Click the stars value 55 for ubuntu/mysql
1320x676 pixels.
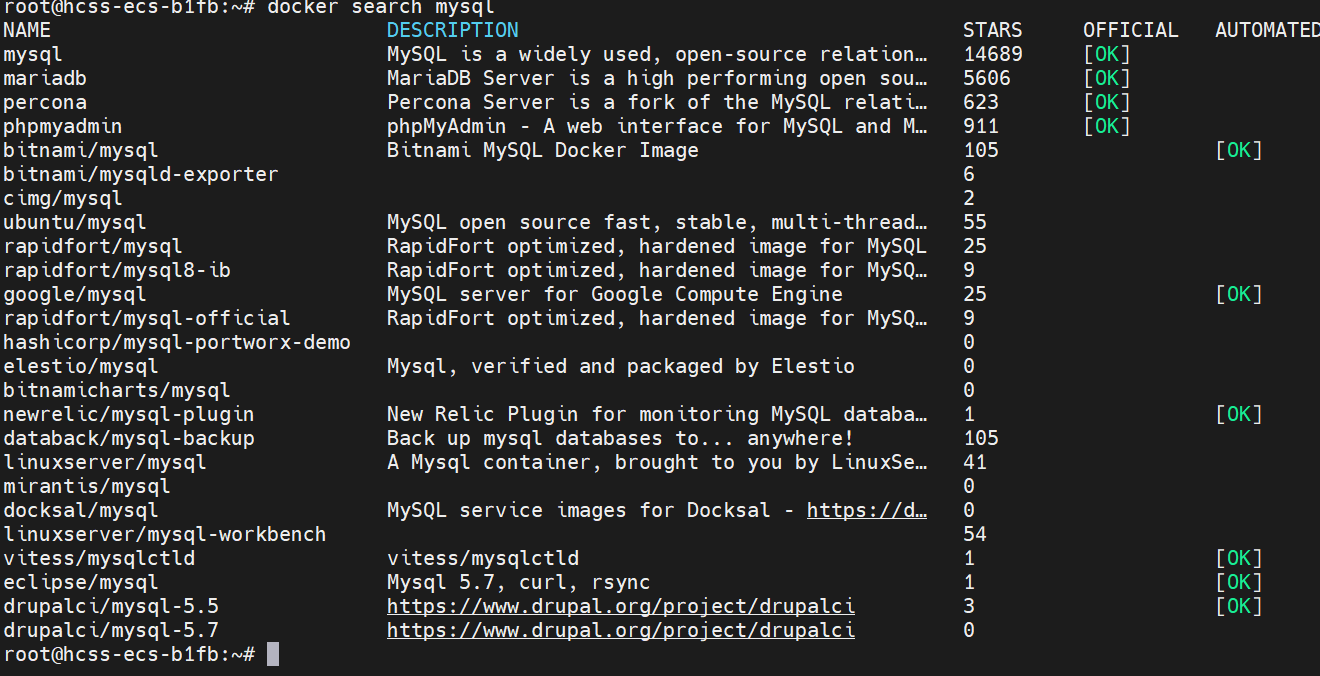[975, 223]
